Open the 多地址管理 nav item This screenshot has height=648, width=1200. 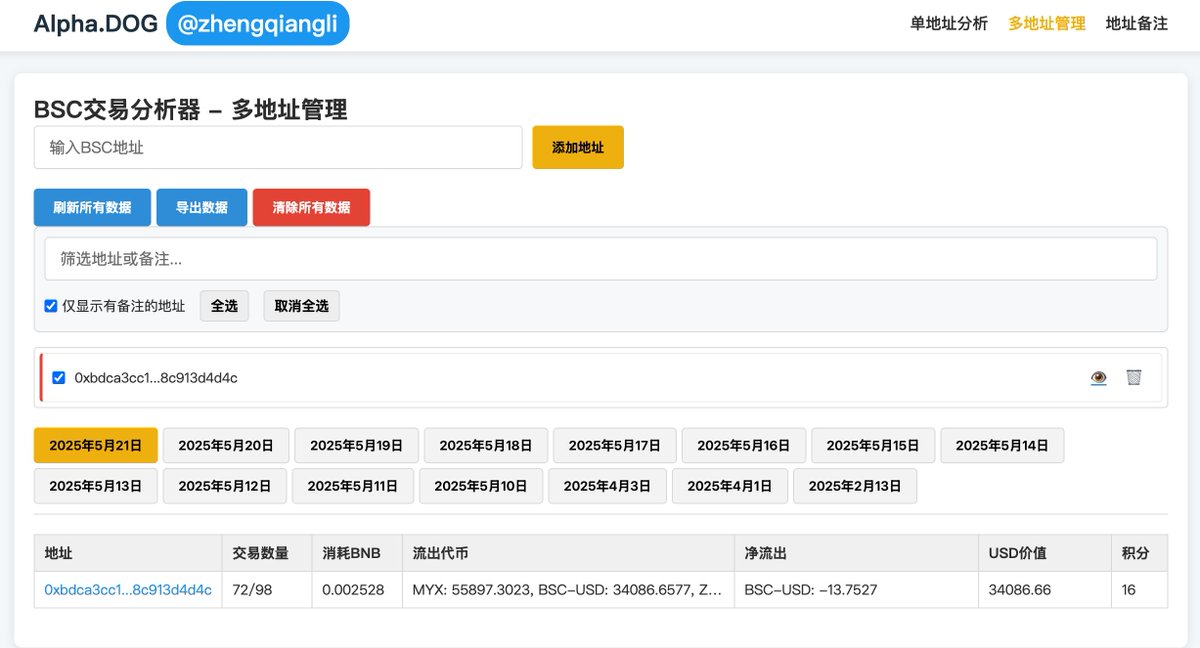tap(1047, 23)
